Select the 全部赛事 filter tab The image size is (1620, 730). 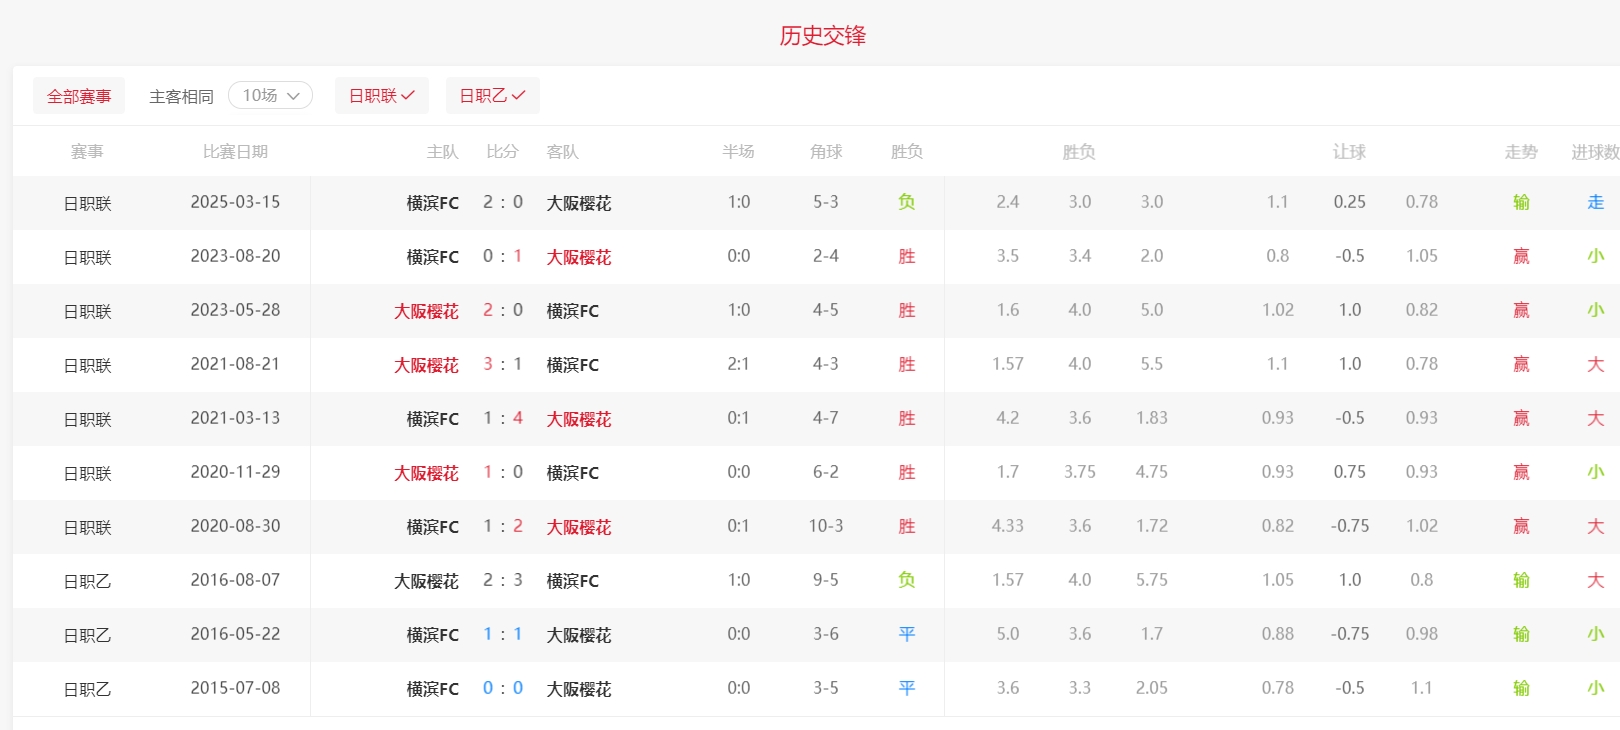(79, 96)
